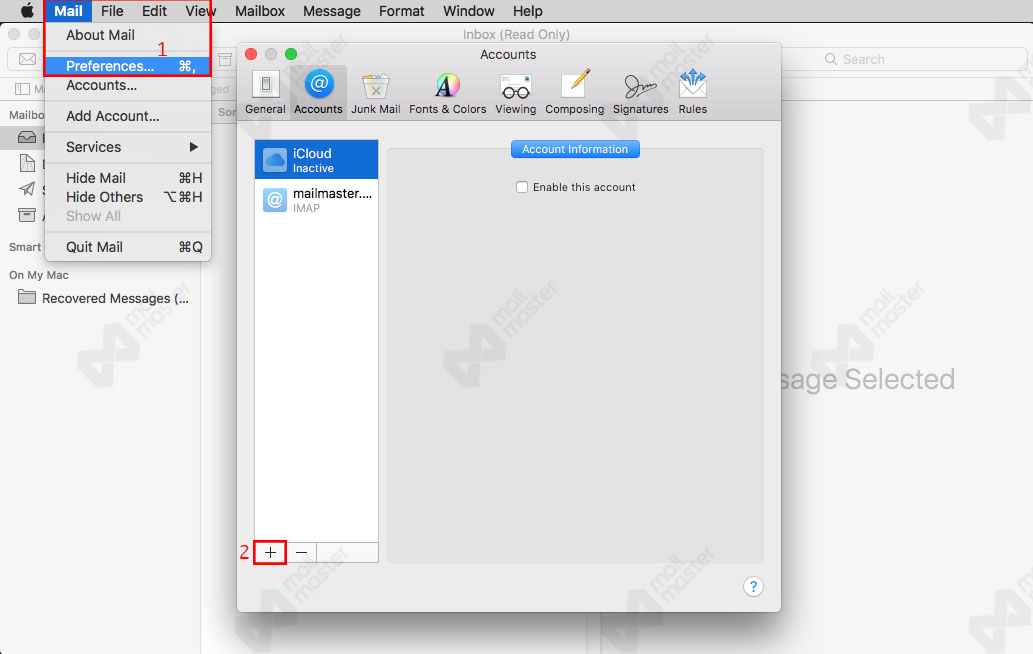The height and width of the screenshot is (654, 1033).
Task: Choose Preferences from the Mail menu
Action: pyautogui.click(x=128, y=66)
